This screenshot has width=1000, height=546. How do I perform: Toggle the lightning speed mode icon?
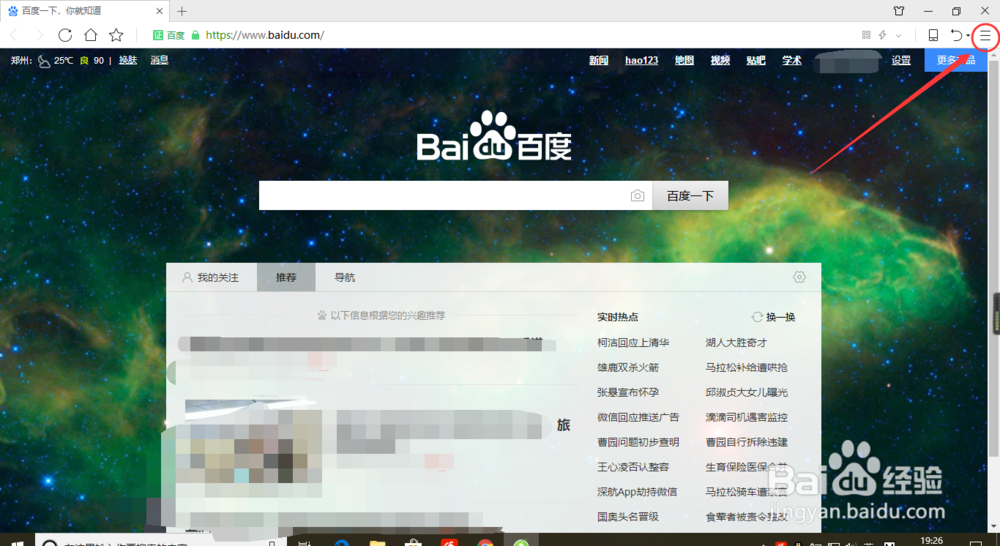click(x=883, y=35)
